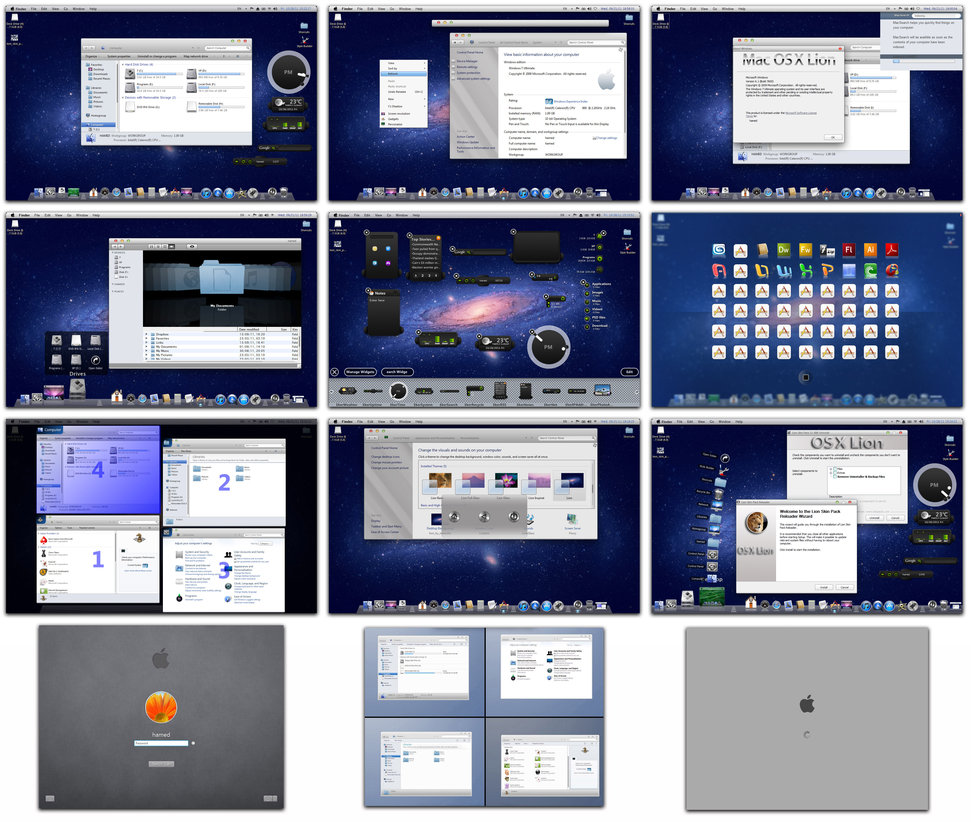This screenshot has height=822, width=971.
Task: Select the Notes widget in the widget dashboard
Action: (386, 312)
